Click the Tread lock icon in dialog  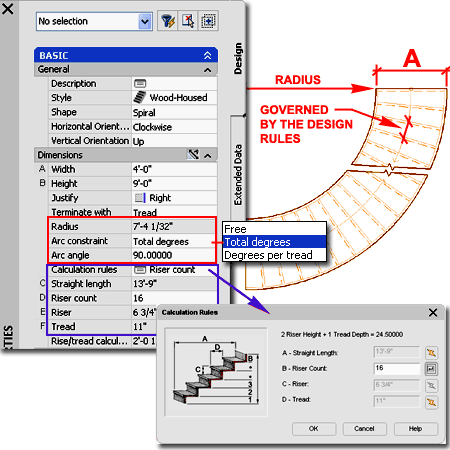click(x=431, y=402)
